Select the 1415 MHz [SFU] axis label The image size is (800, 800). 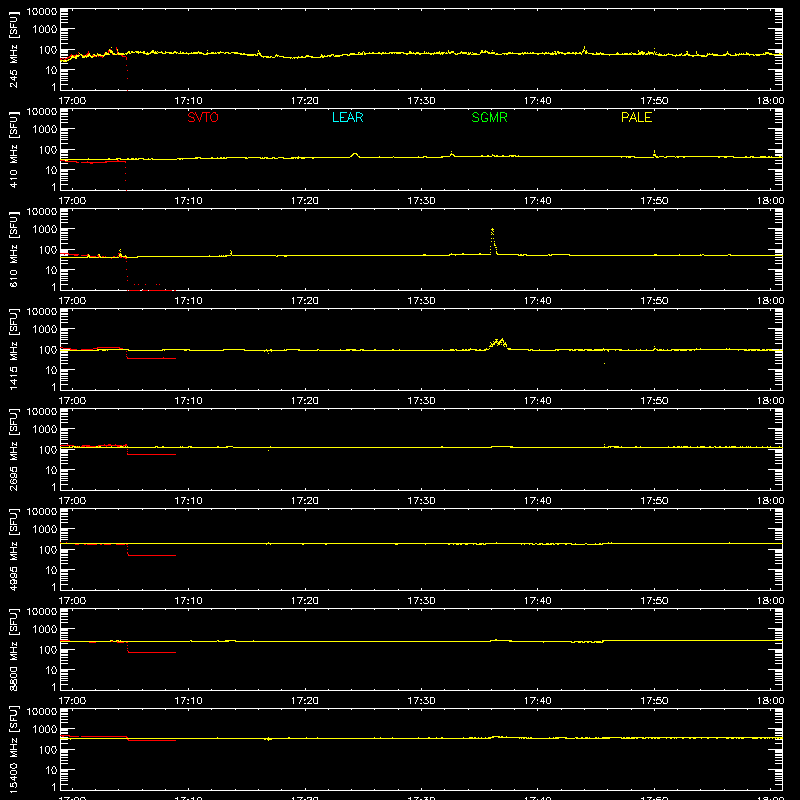click(x=13, y=349)
